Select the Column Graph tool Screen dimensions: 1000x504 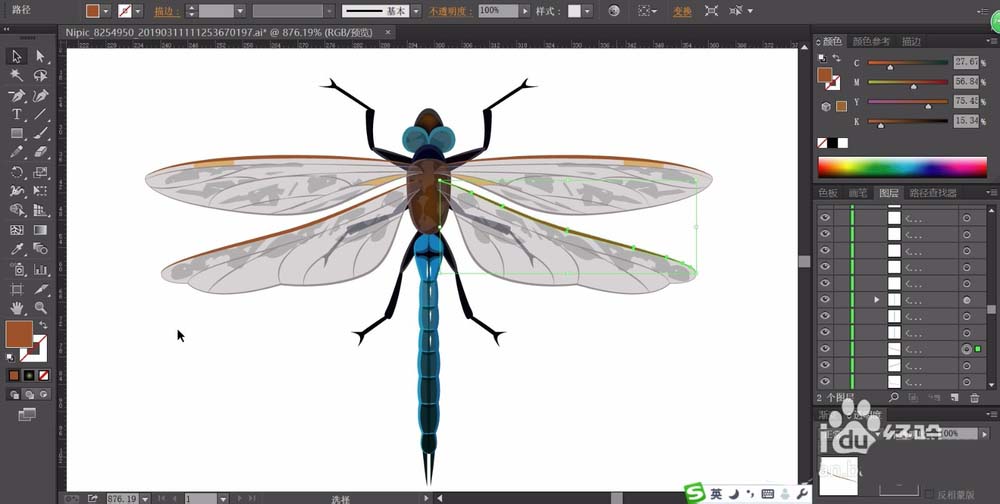(40, 269)
